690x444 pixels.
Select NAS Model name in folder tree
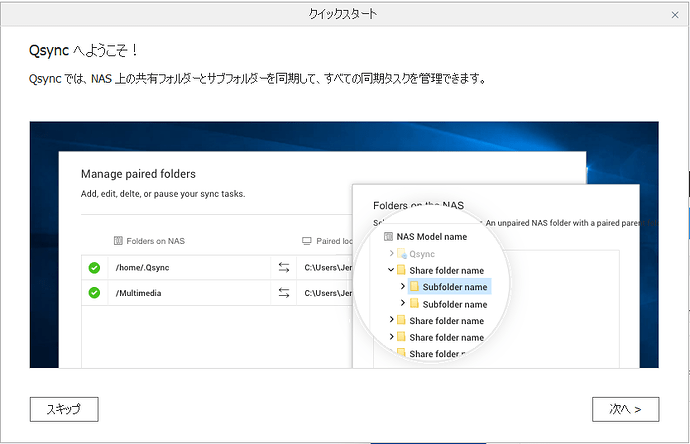coord(432,237)
